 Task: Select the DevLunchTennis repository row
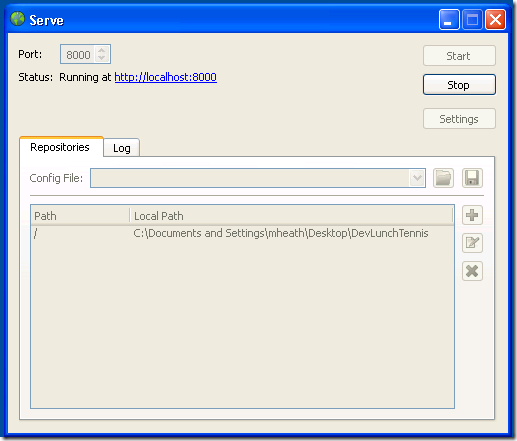(x=242, y=233)
